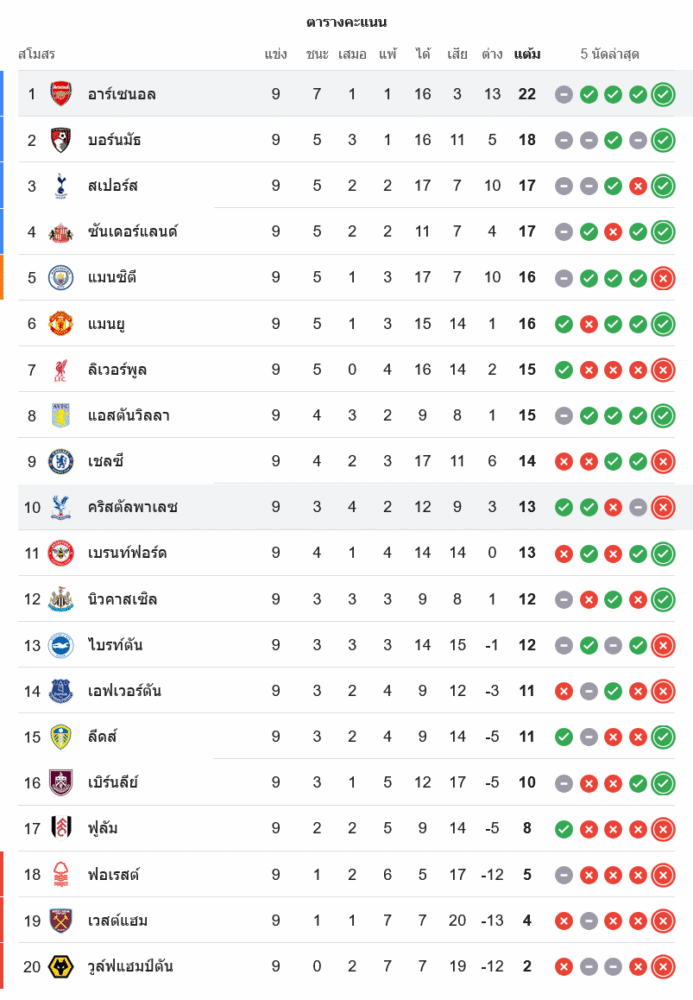Click the Liverpool club crest icon
The height and width of the screenshot is (1000, 693).
click(x=61, y=370)
